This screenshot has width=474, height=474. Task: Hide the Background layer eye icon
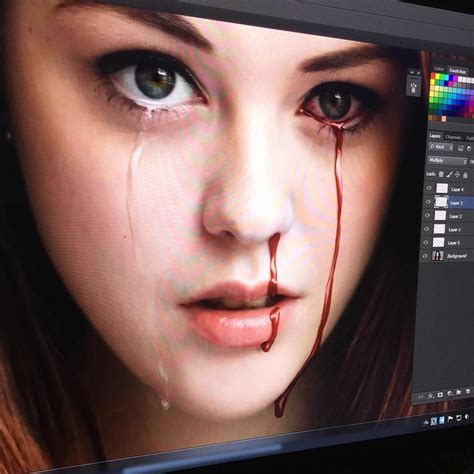pos(425,256)
